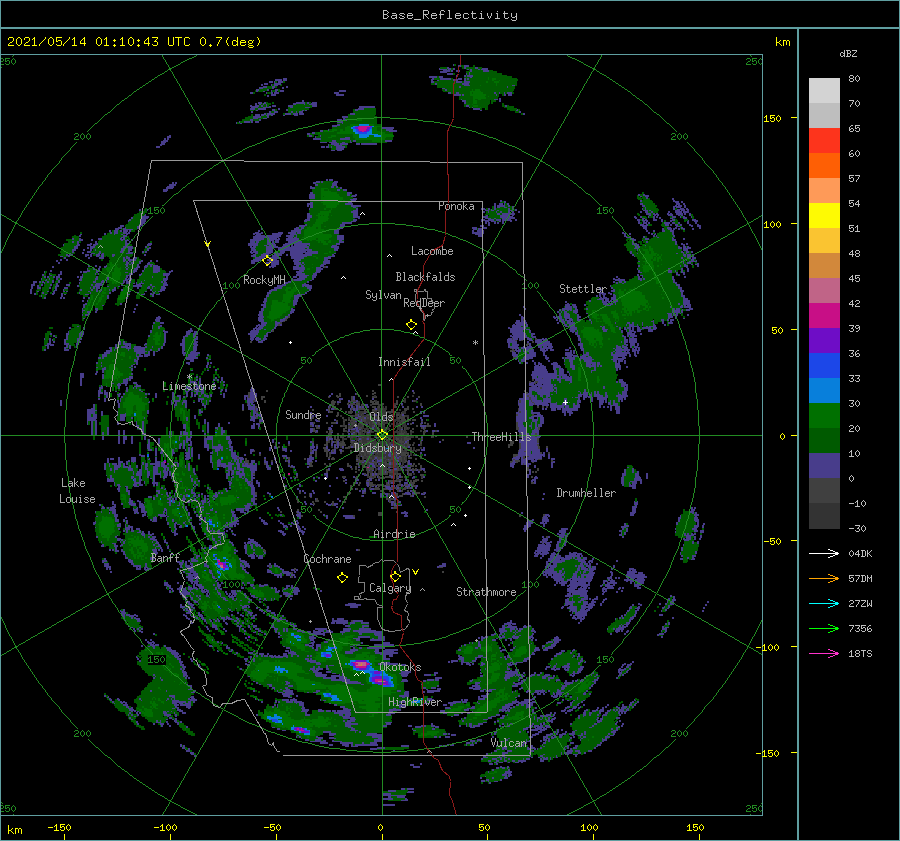
Task: Click the Limestone label
Action: 189,386
